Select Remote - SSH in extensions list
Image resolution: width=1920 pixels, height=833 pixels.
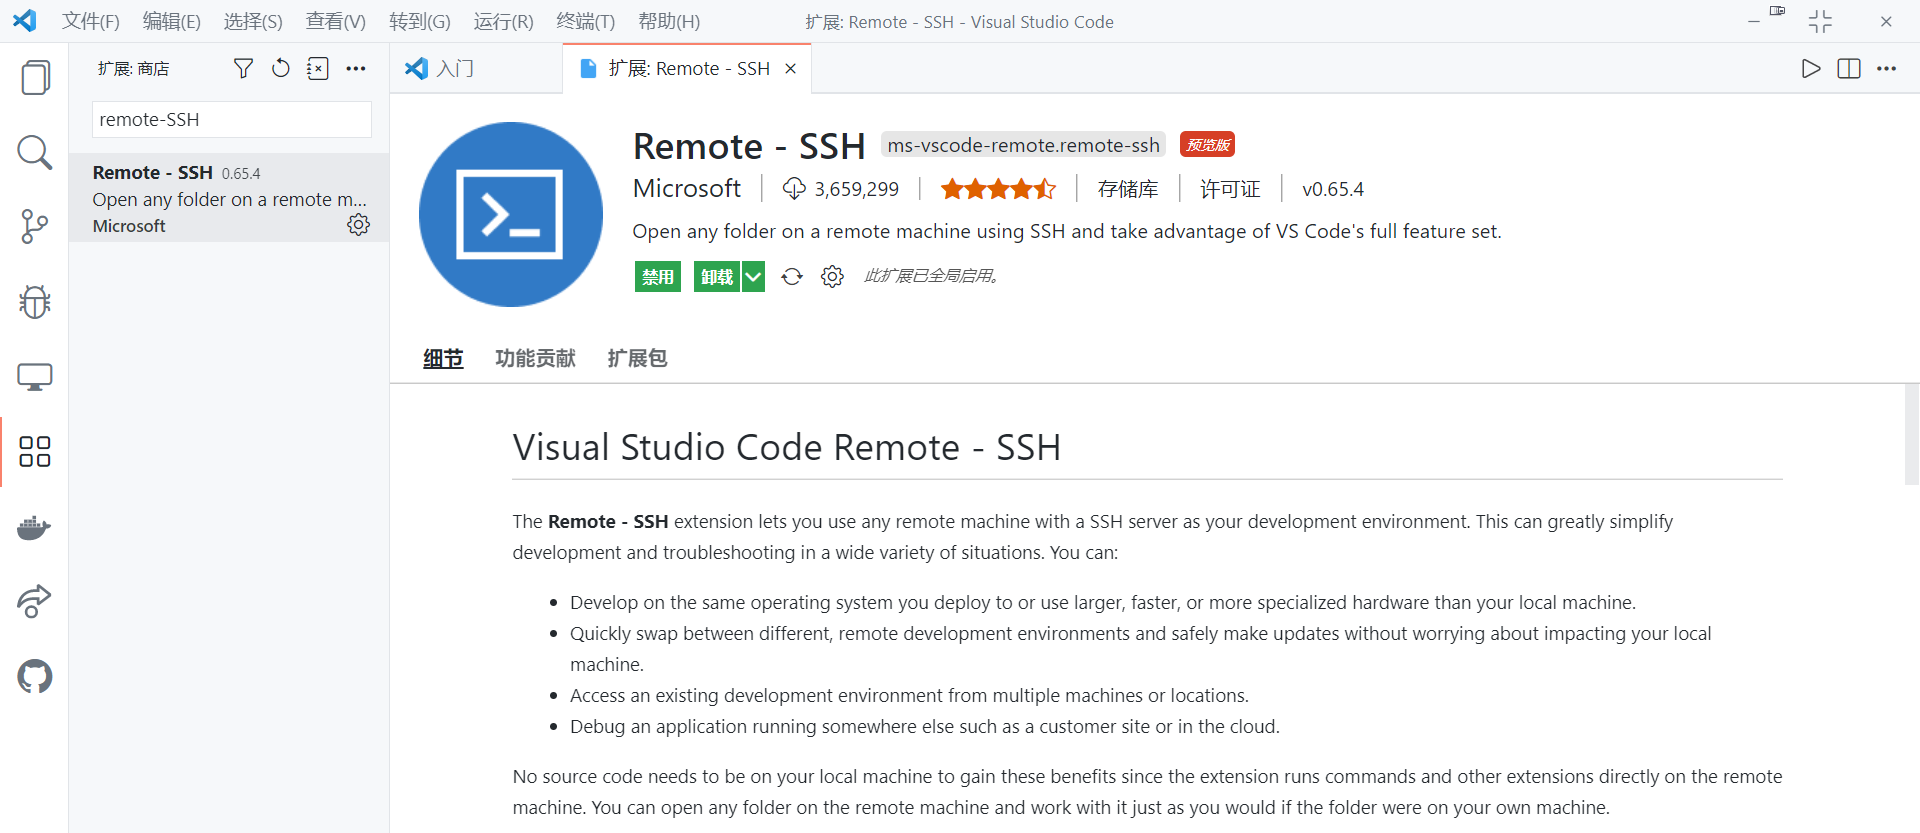(229, 198)
